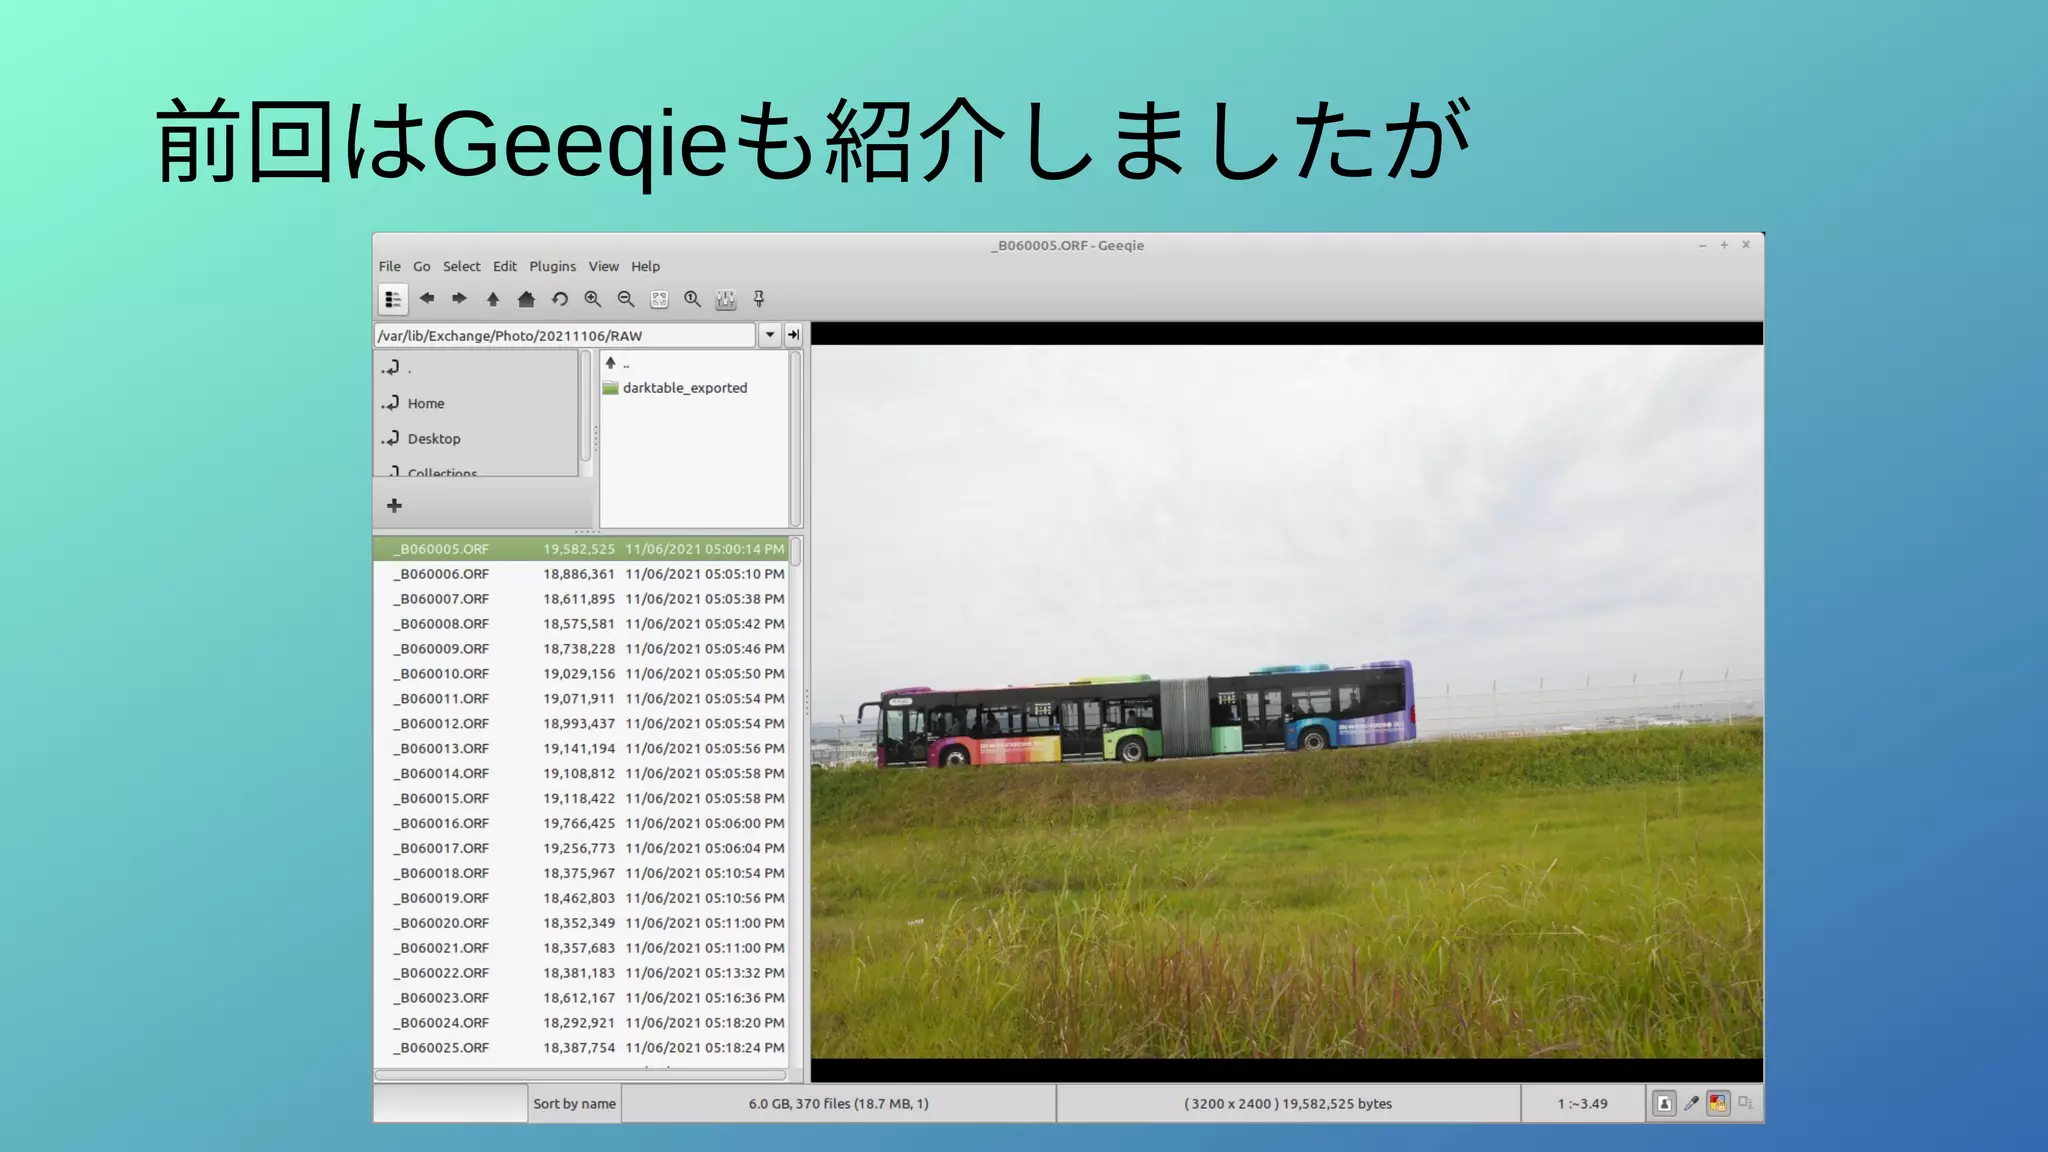Select file _B060025.ORF

pyautogui.click(x=581, y=1048)
